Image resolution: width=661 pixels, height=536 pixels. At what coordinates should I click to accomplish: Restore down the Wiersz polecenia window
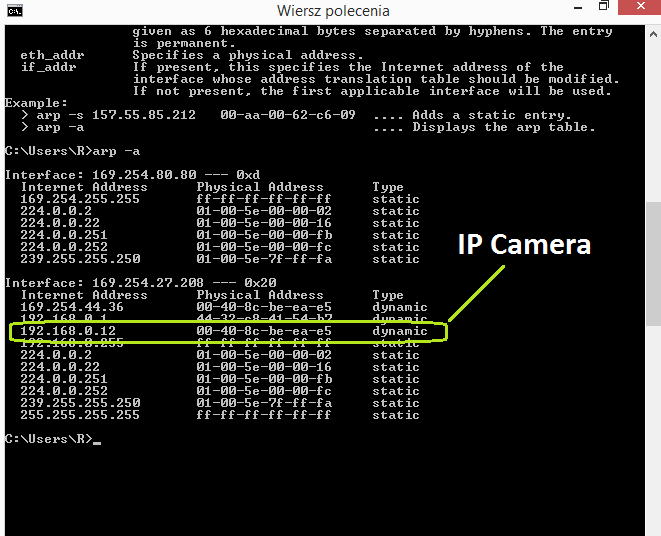click(x=604, y=6)
